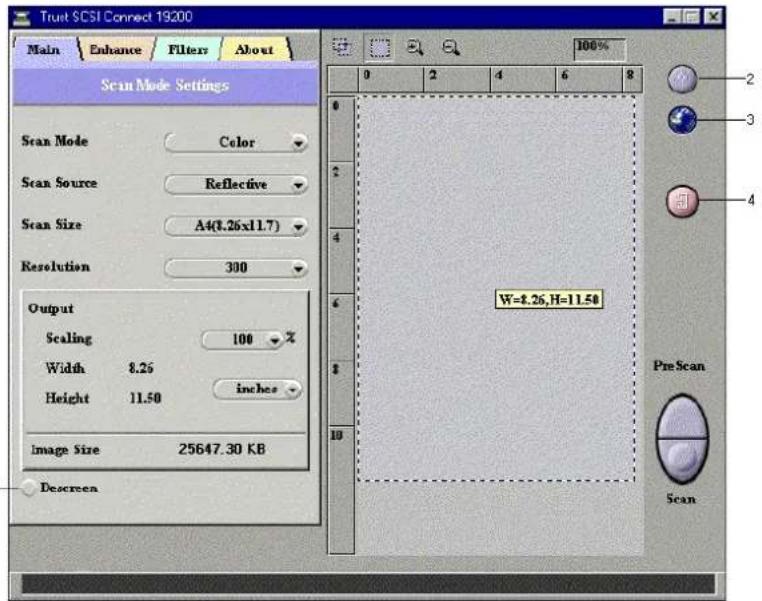762x601 pixels.
Task: Open the Enhance tab
Action: point(115,50)
